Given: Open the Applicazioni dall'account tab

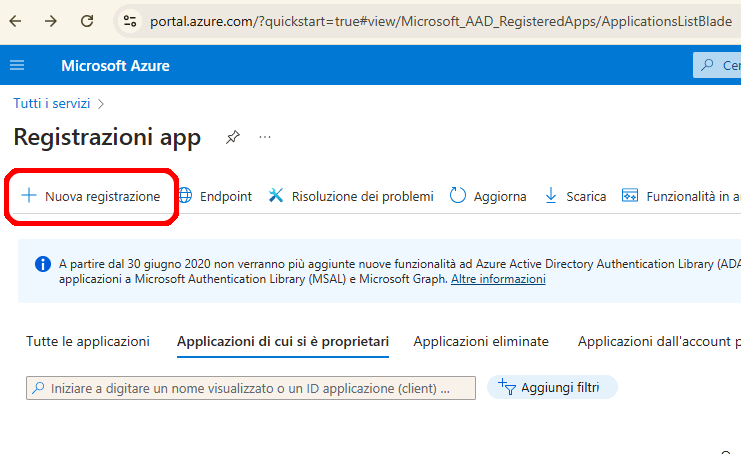Looking at the screenshot, I should [659, 342].
